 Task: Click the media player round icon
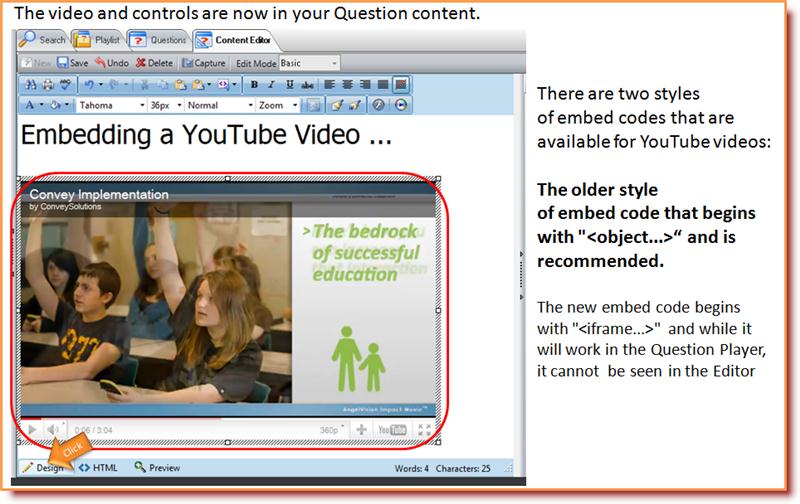click(402, 105)
